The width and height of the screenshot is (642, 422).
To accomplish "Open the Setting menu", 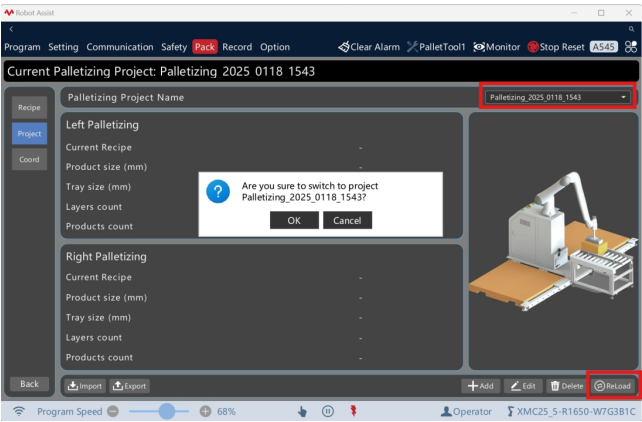I will tap(63, 47).
